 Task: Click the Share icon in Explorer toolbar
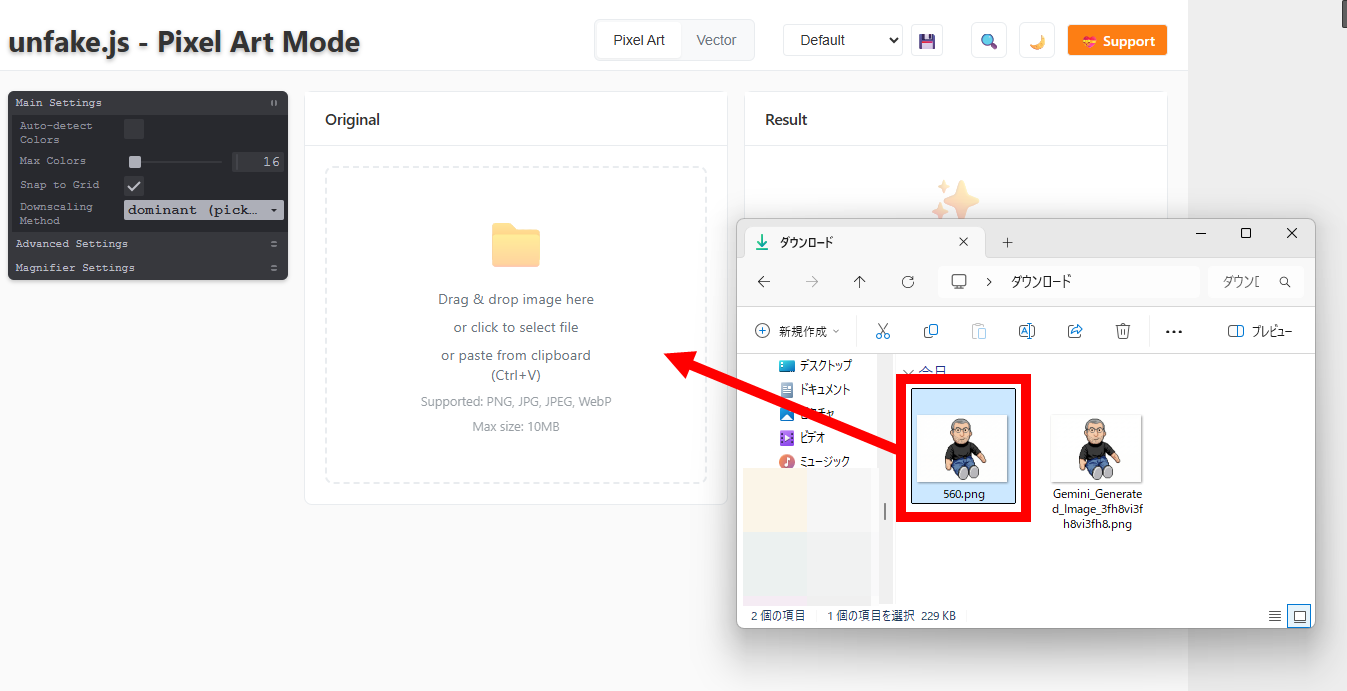(1075, 331)
